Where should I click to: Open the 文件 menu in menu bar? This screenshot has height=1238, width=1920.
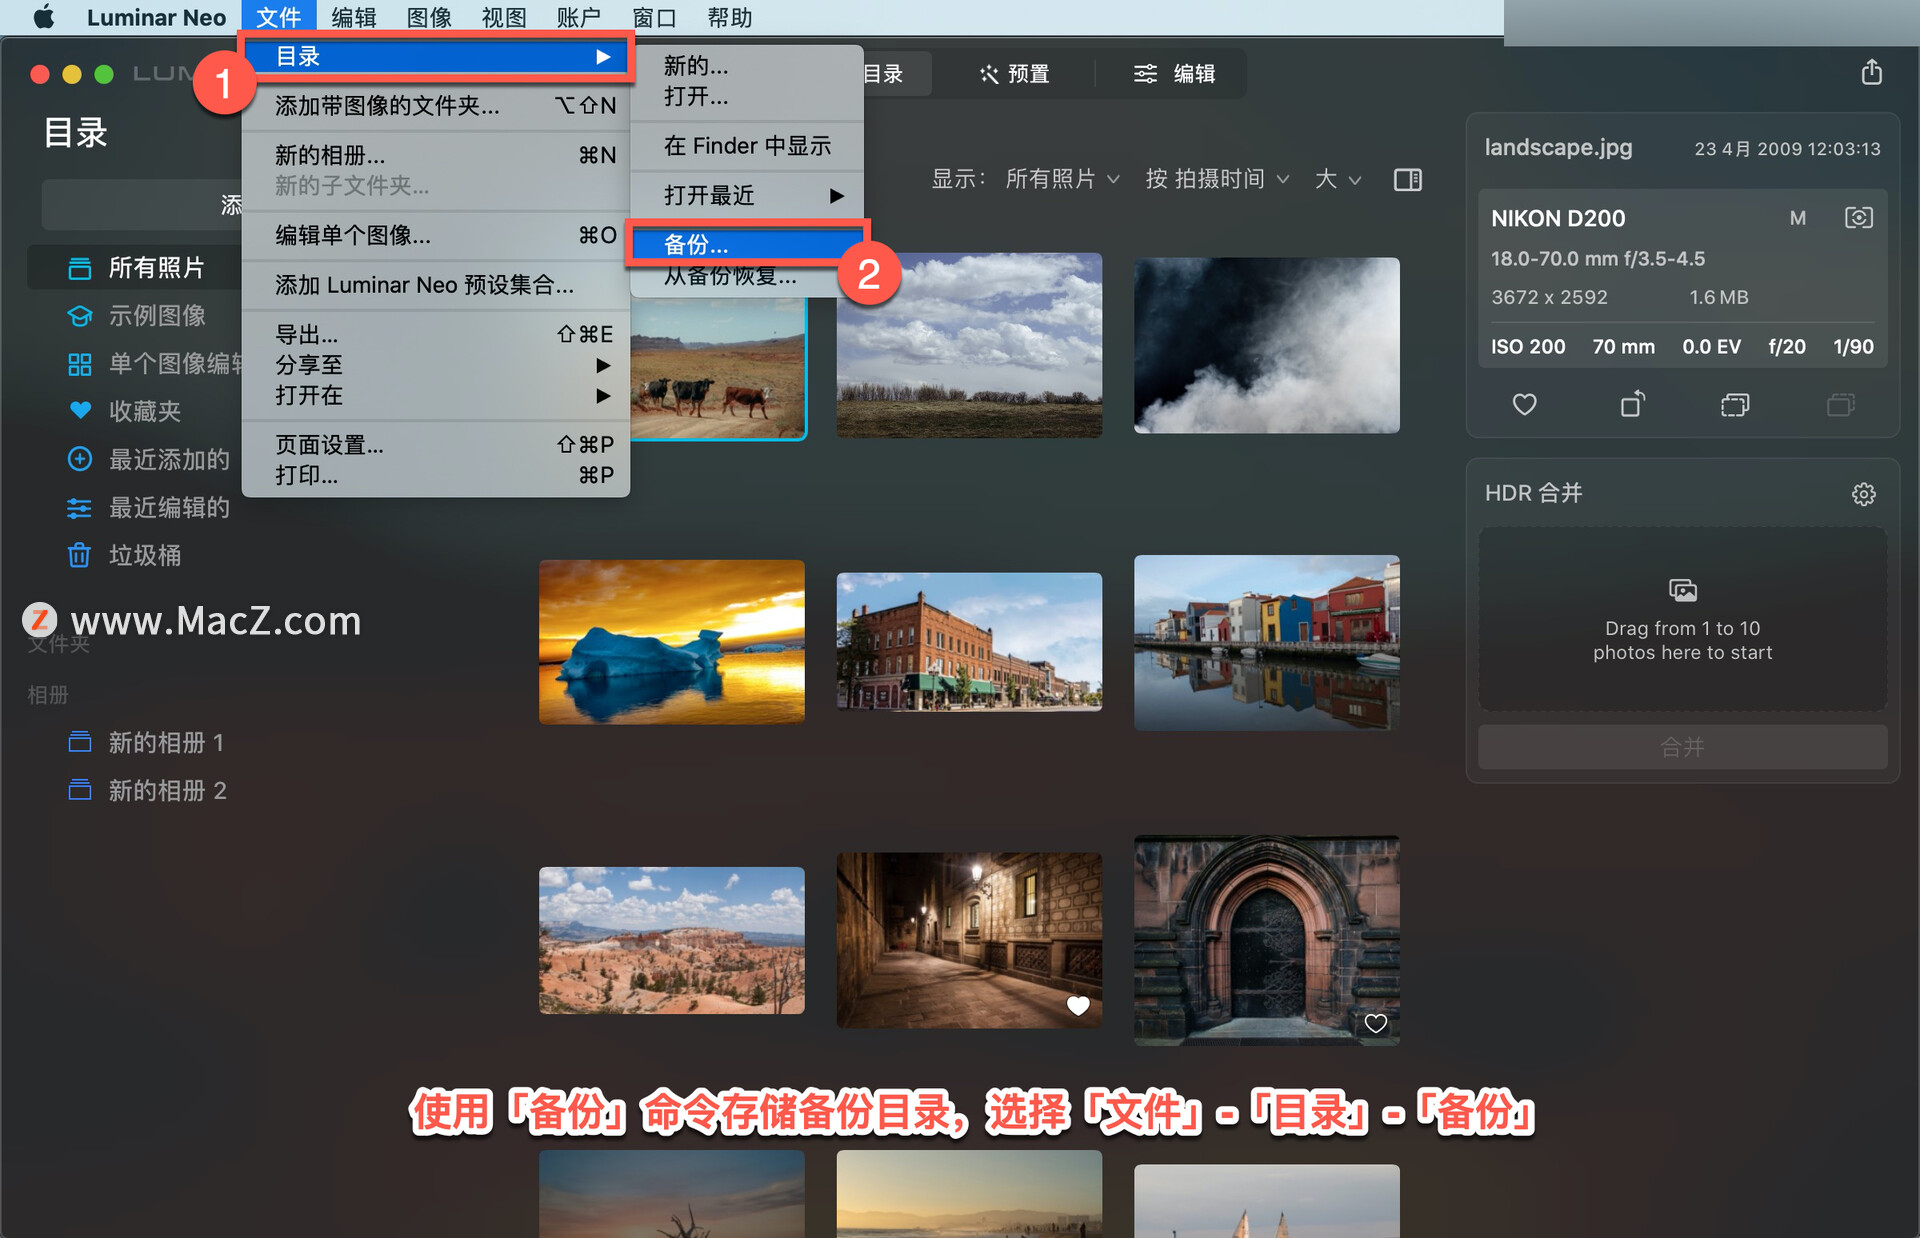(x=278, y=17)
